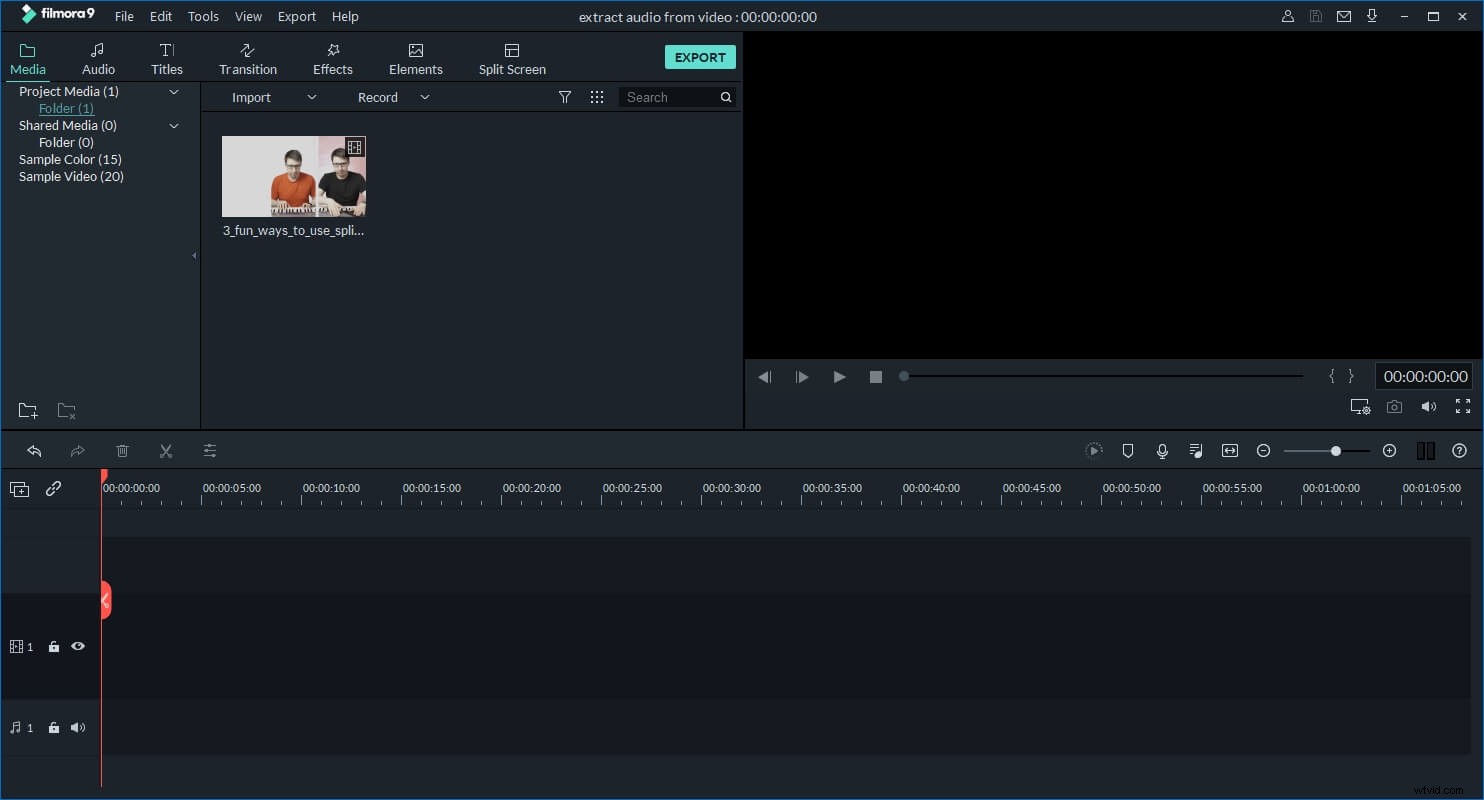Expand the Project Media section
This screenshot has height=800, width=1484.
[173, 91]
